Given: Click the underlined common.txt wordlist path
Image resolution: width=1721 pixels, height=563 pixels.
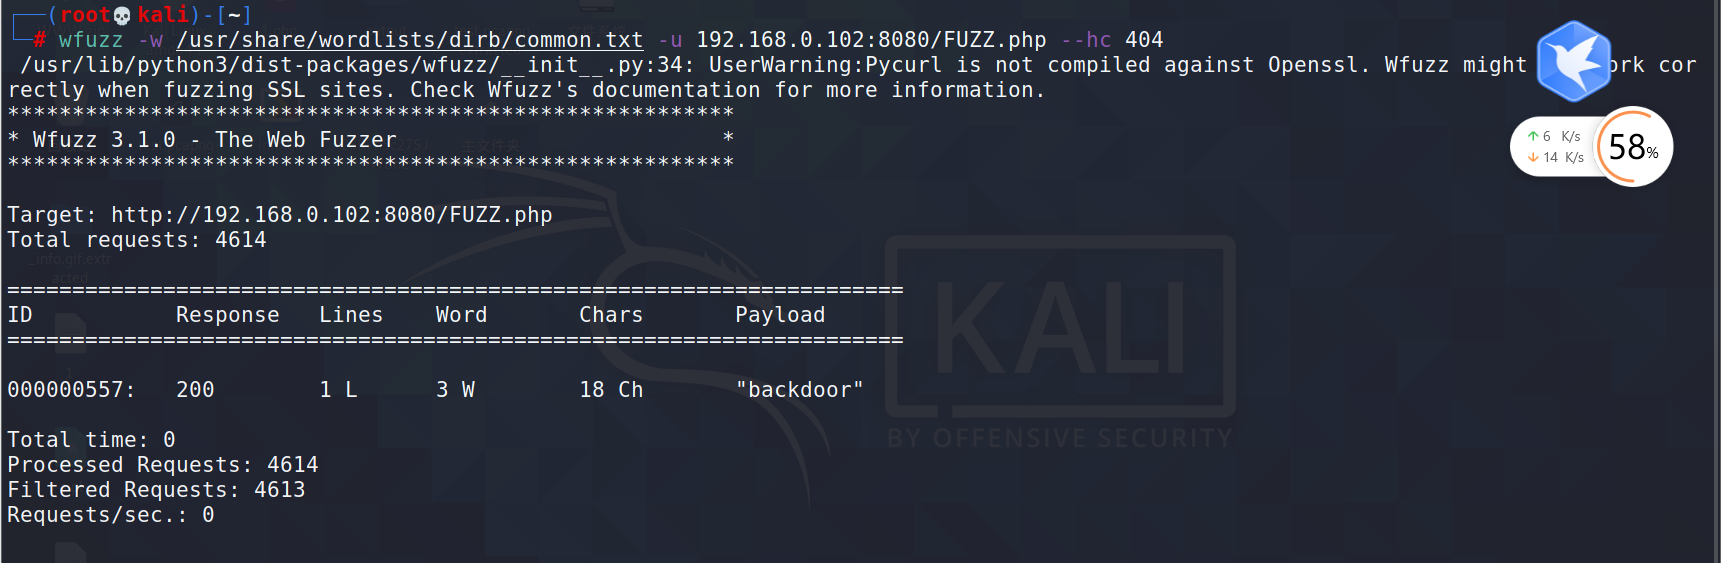Looking at the screenshot, I should coord(410,40).
